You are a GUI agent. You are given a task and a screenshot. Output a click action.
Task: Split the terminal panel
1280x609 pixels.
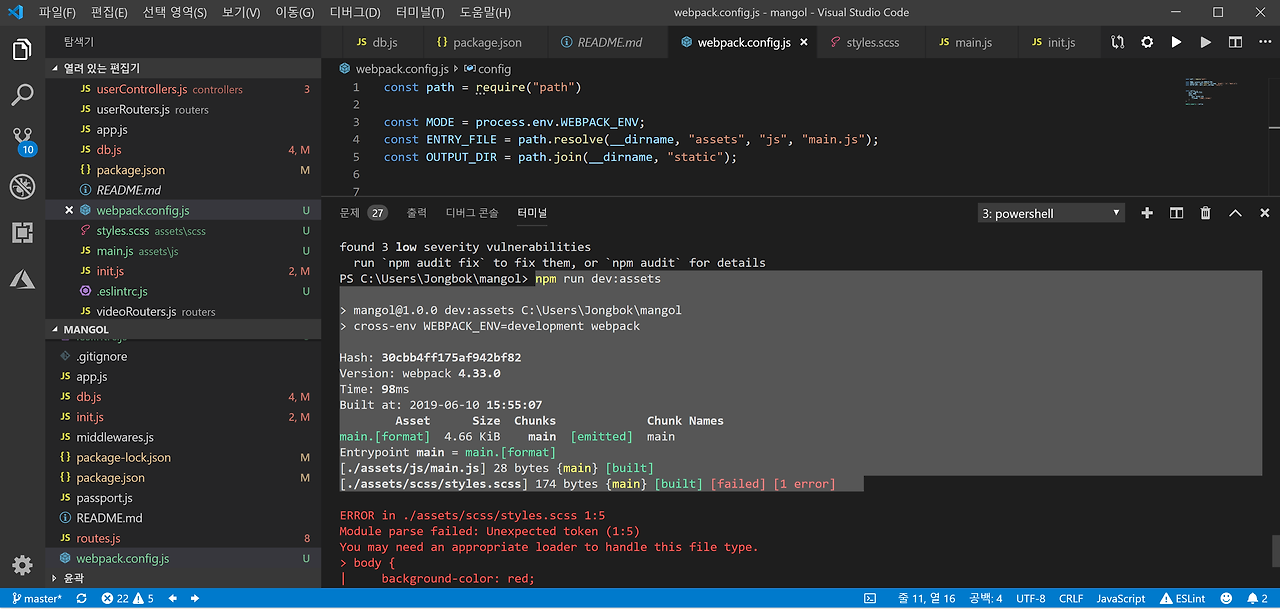coord(1176,213)
